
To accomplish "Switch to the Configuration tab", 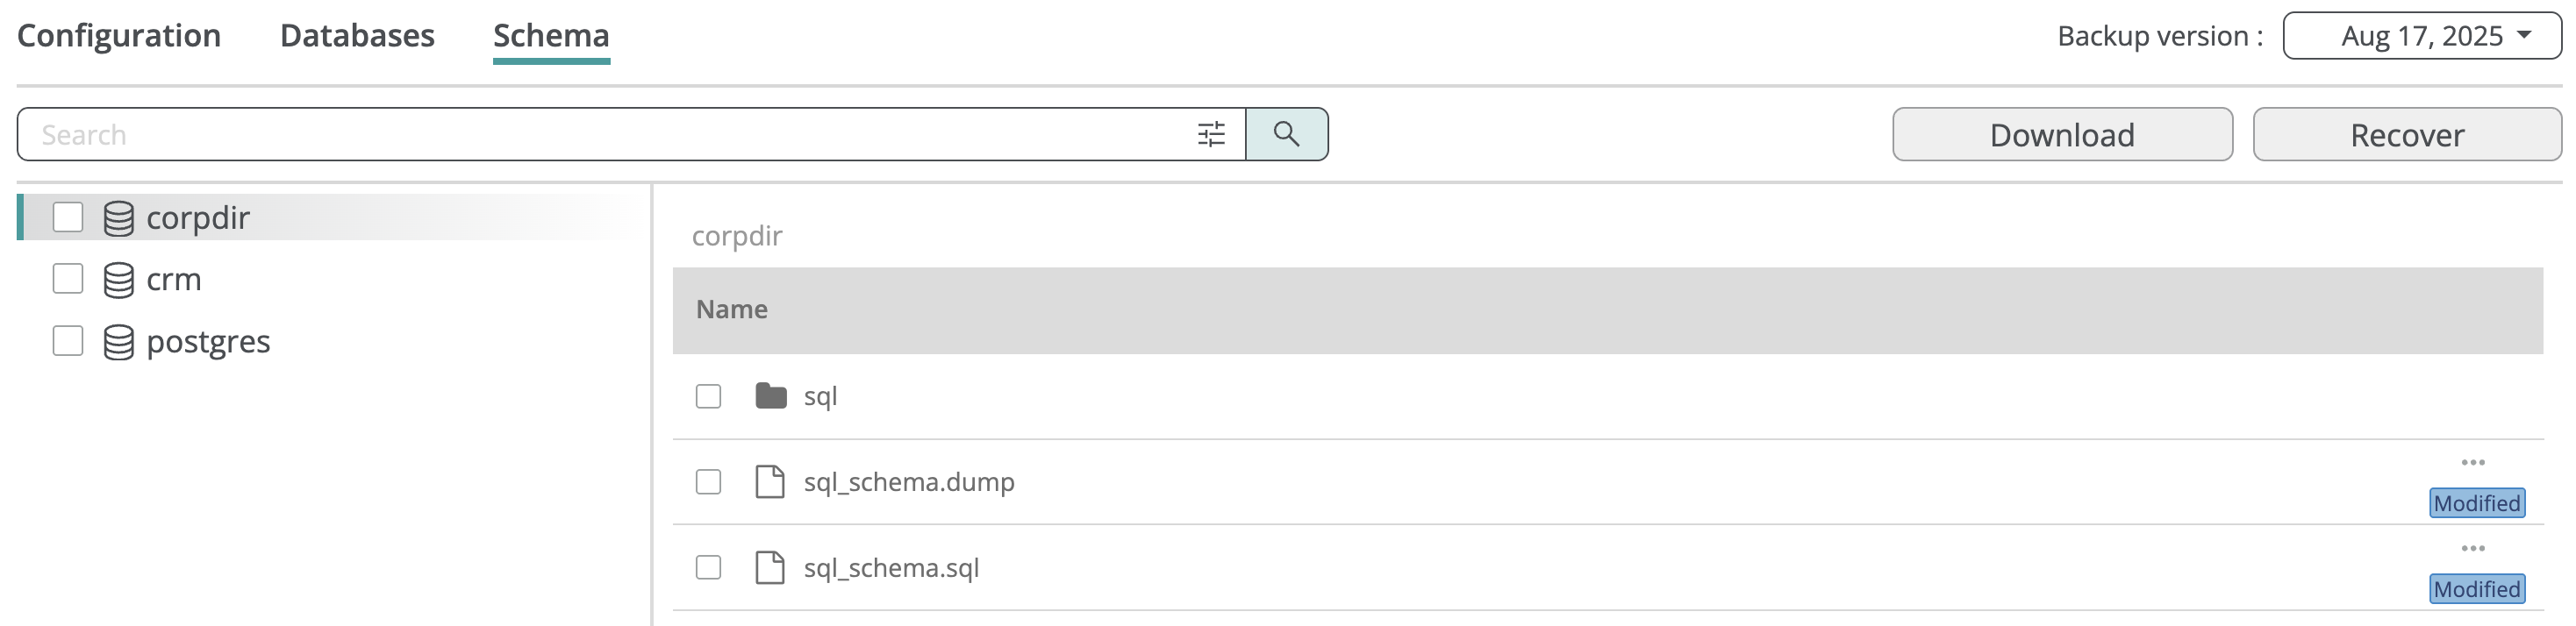I will point(119,36).
